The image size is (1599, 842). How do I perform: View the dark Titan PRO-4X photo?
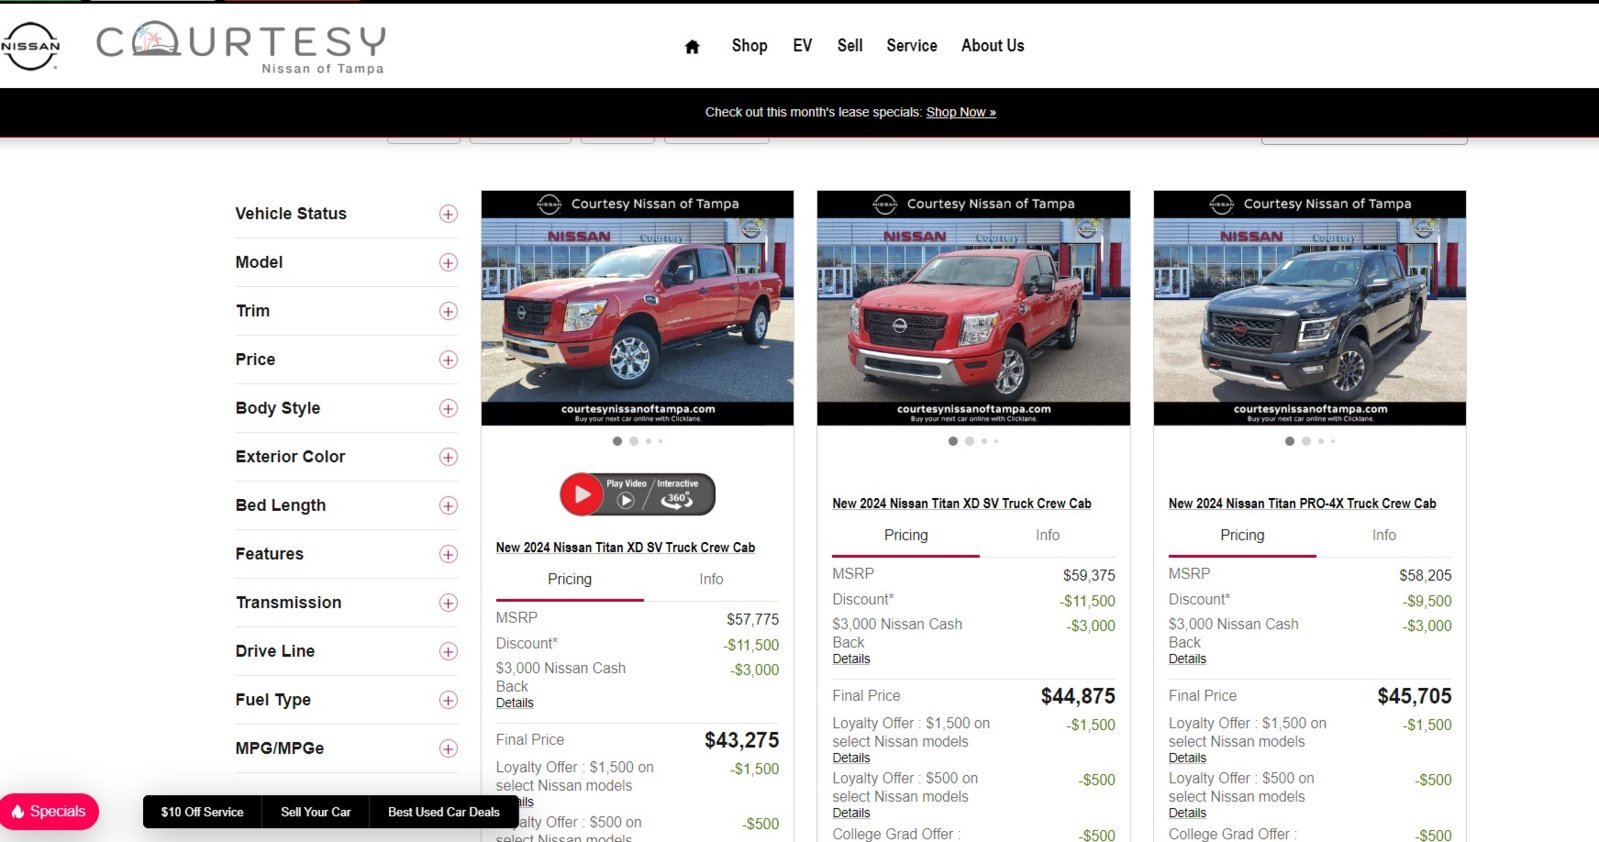coord(1310,308)
